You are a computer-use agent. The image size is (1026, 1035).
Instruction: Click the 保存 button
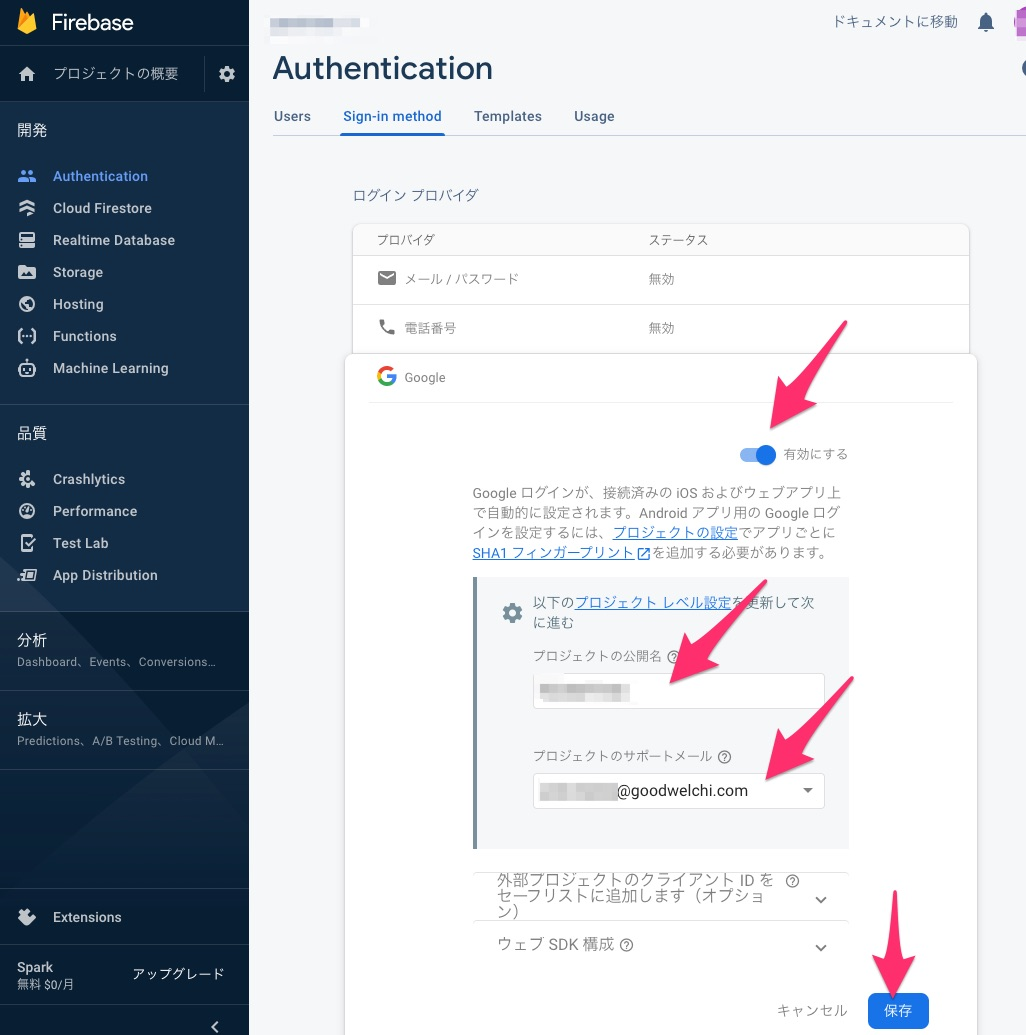pyautogui.click(x=898, y=1011)
